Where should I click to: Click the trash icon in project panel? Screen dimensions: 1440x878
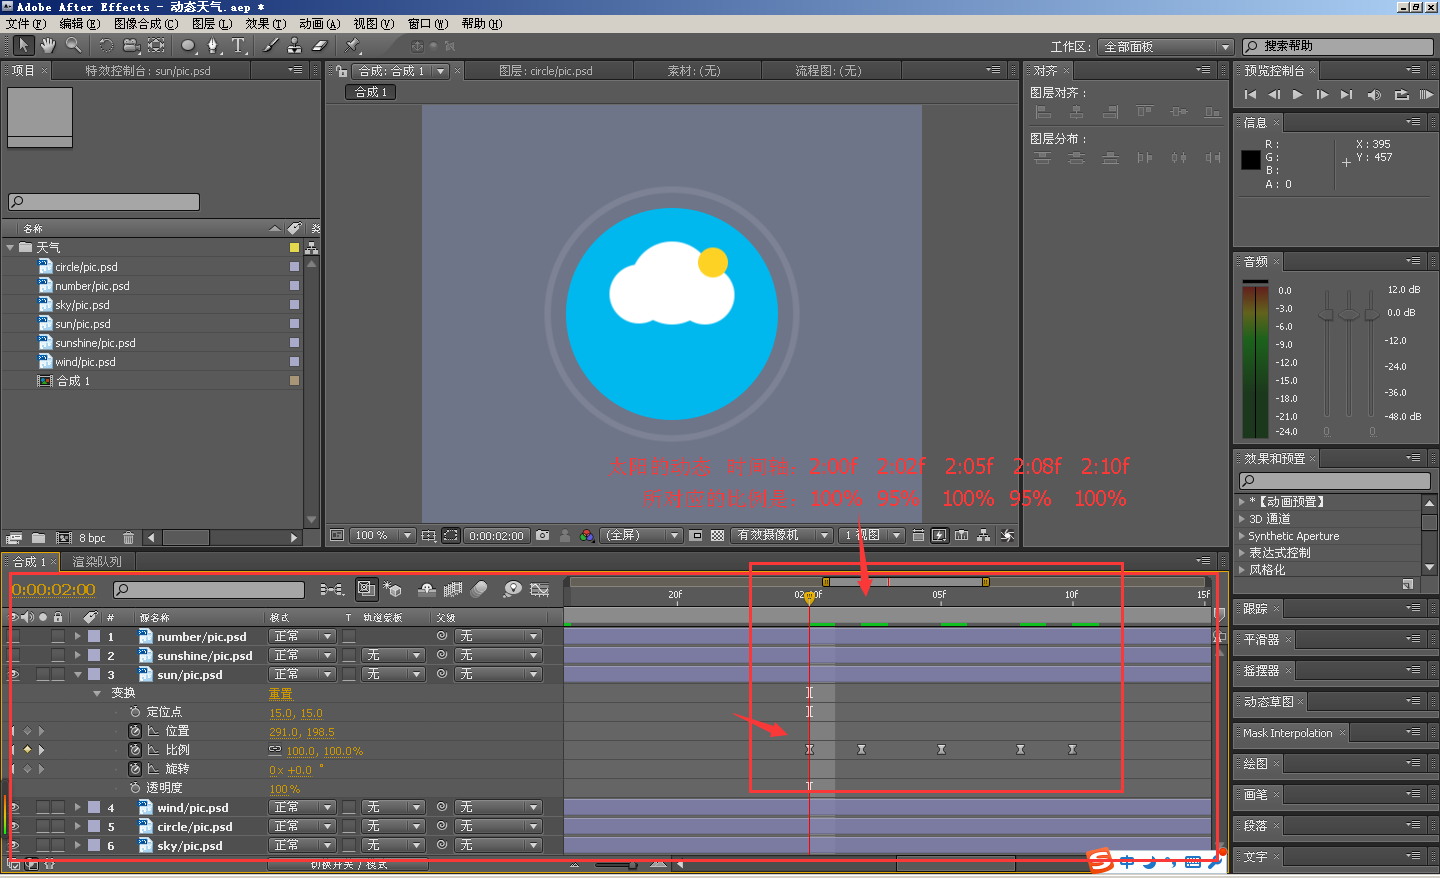(x=128, y=538)
